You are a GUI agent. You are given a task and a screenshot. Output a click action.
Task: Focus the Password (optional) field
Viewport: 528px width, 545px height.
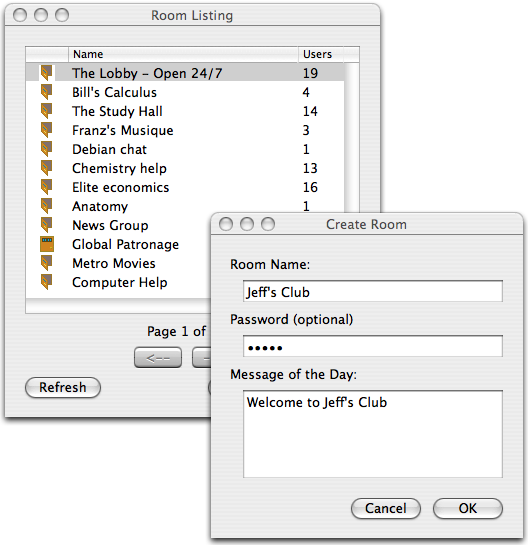point(373,346)
